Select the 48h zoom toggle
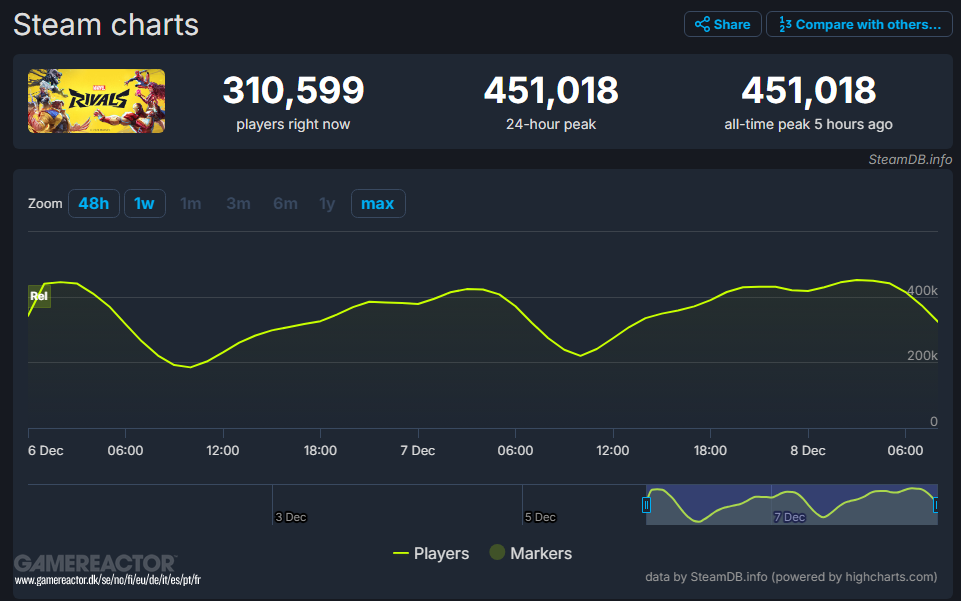The height and width of the screenshot is (601, 961). pyautogui.click(x=93, y=203)
